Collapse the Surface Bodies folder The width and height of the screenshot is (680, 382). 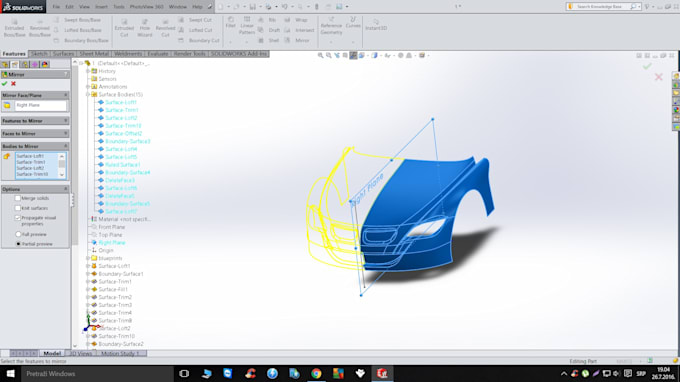pos(88,95)
